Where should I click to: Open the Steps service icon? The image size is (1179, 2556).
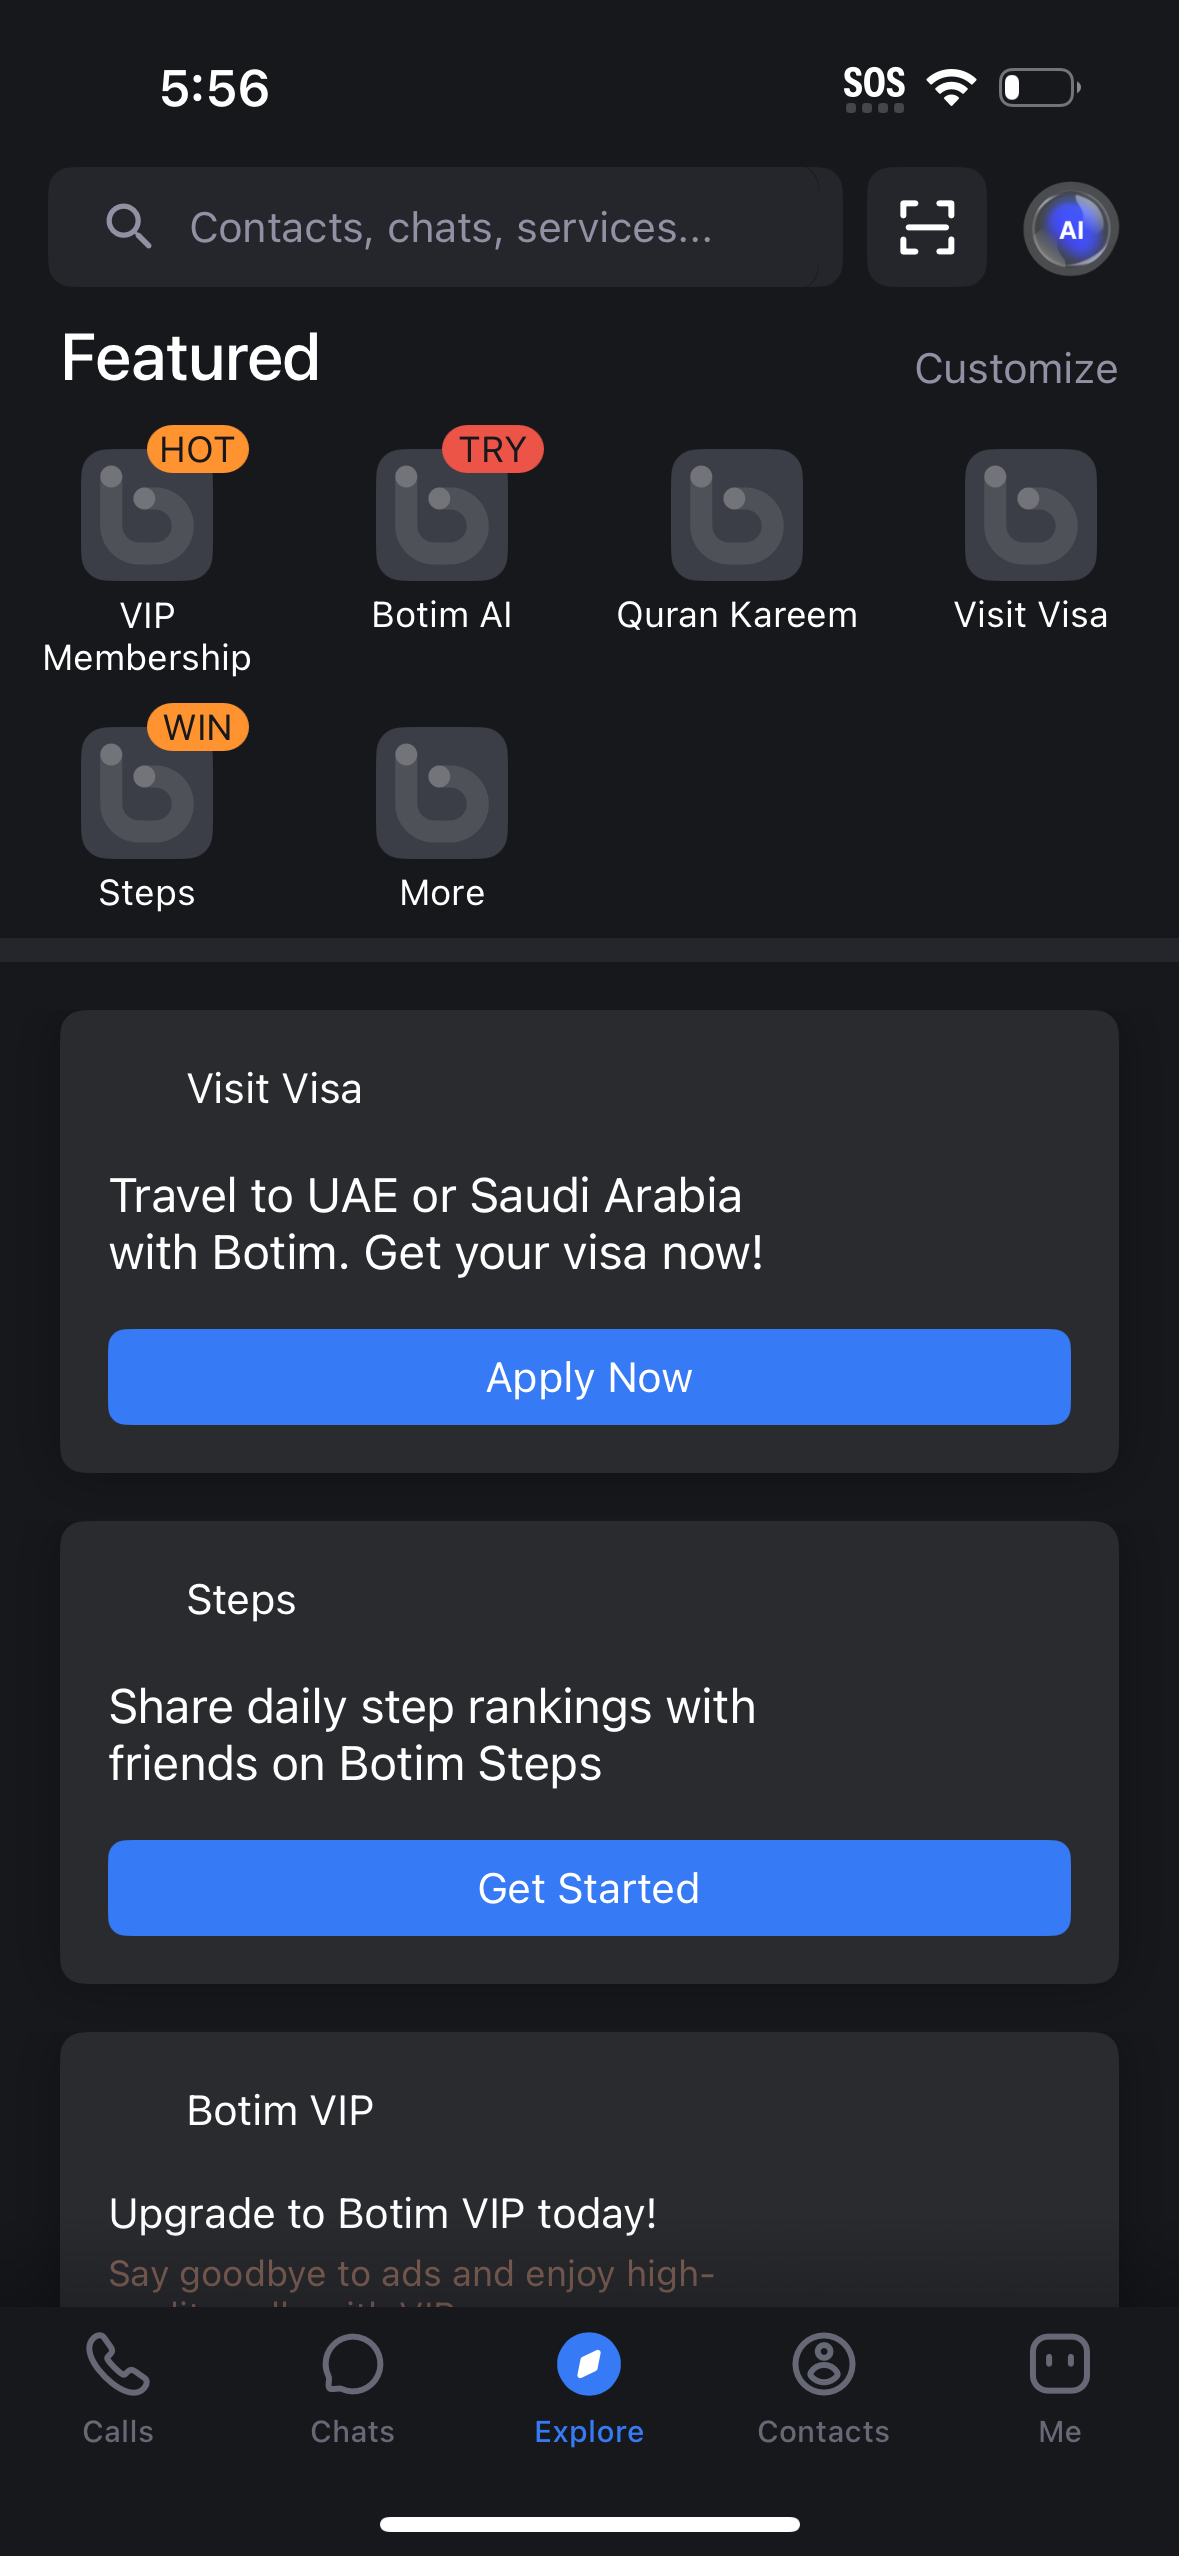146,792
